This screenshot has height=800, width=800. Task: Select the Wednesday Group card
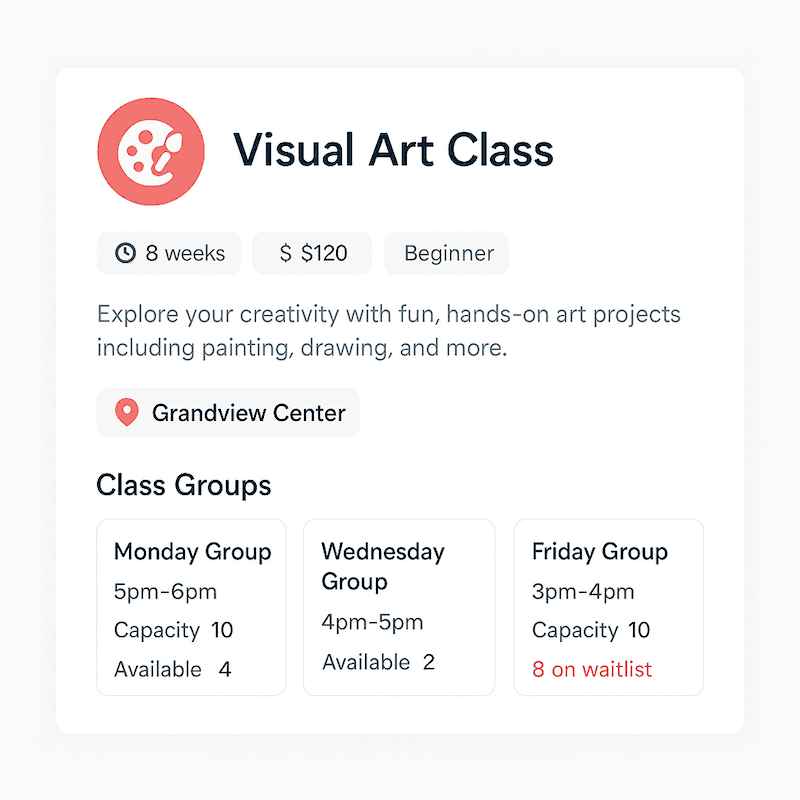[x=399, y=606]
